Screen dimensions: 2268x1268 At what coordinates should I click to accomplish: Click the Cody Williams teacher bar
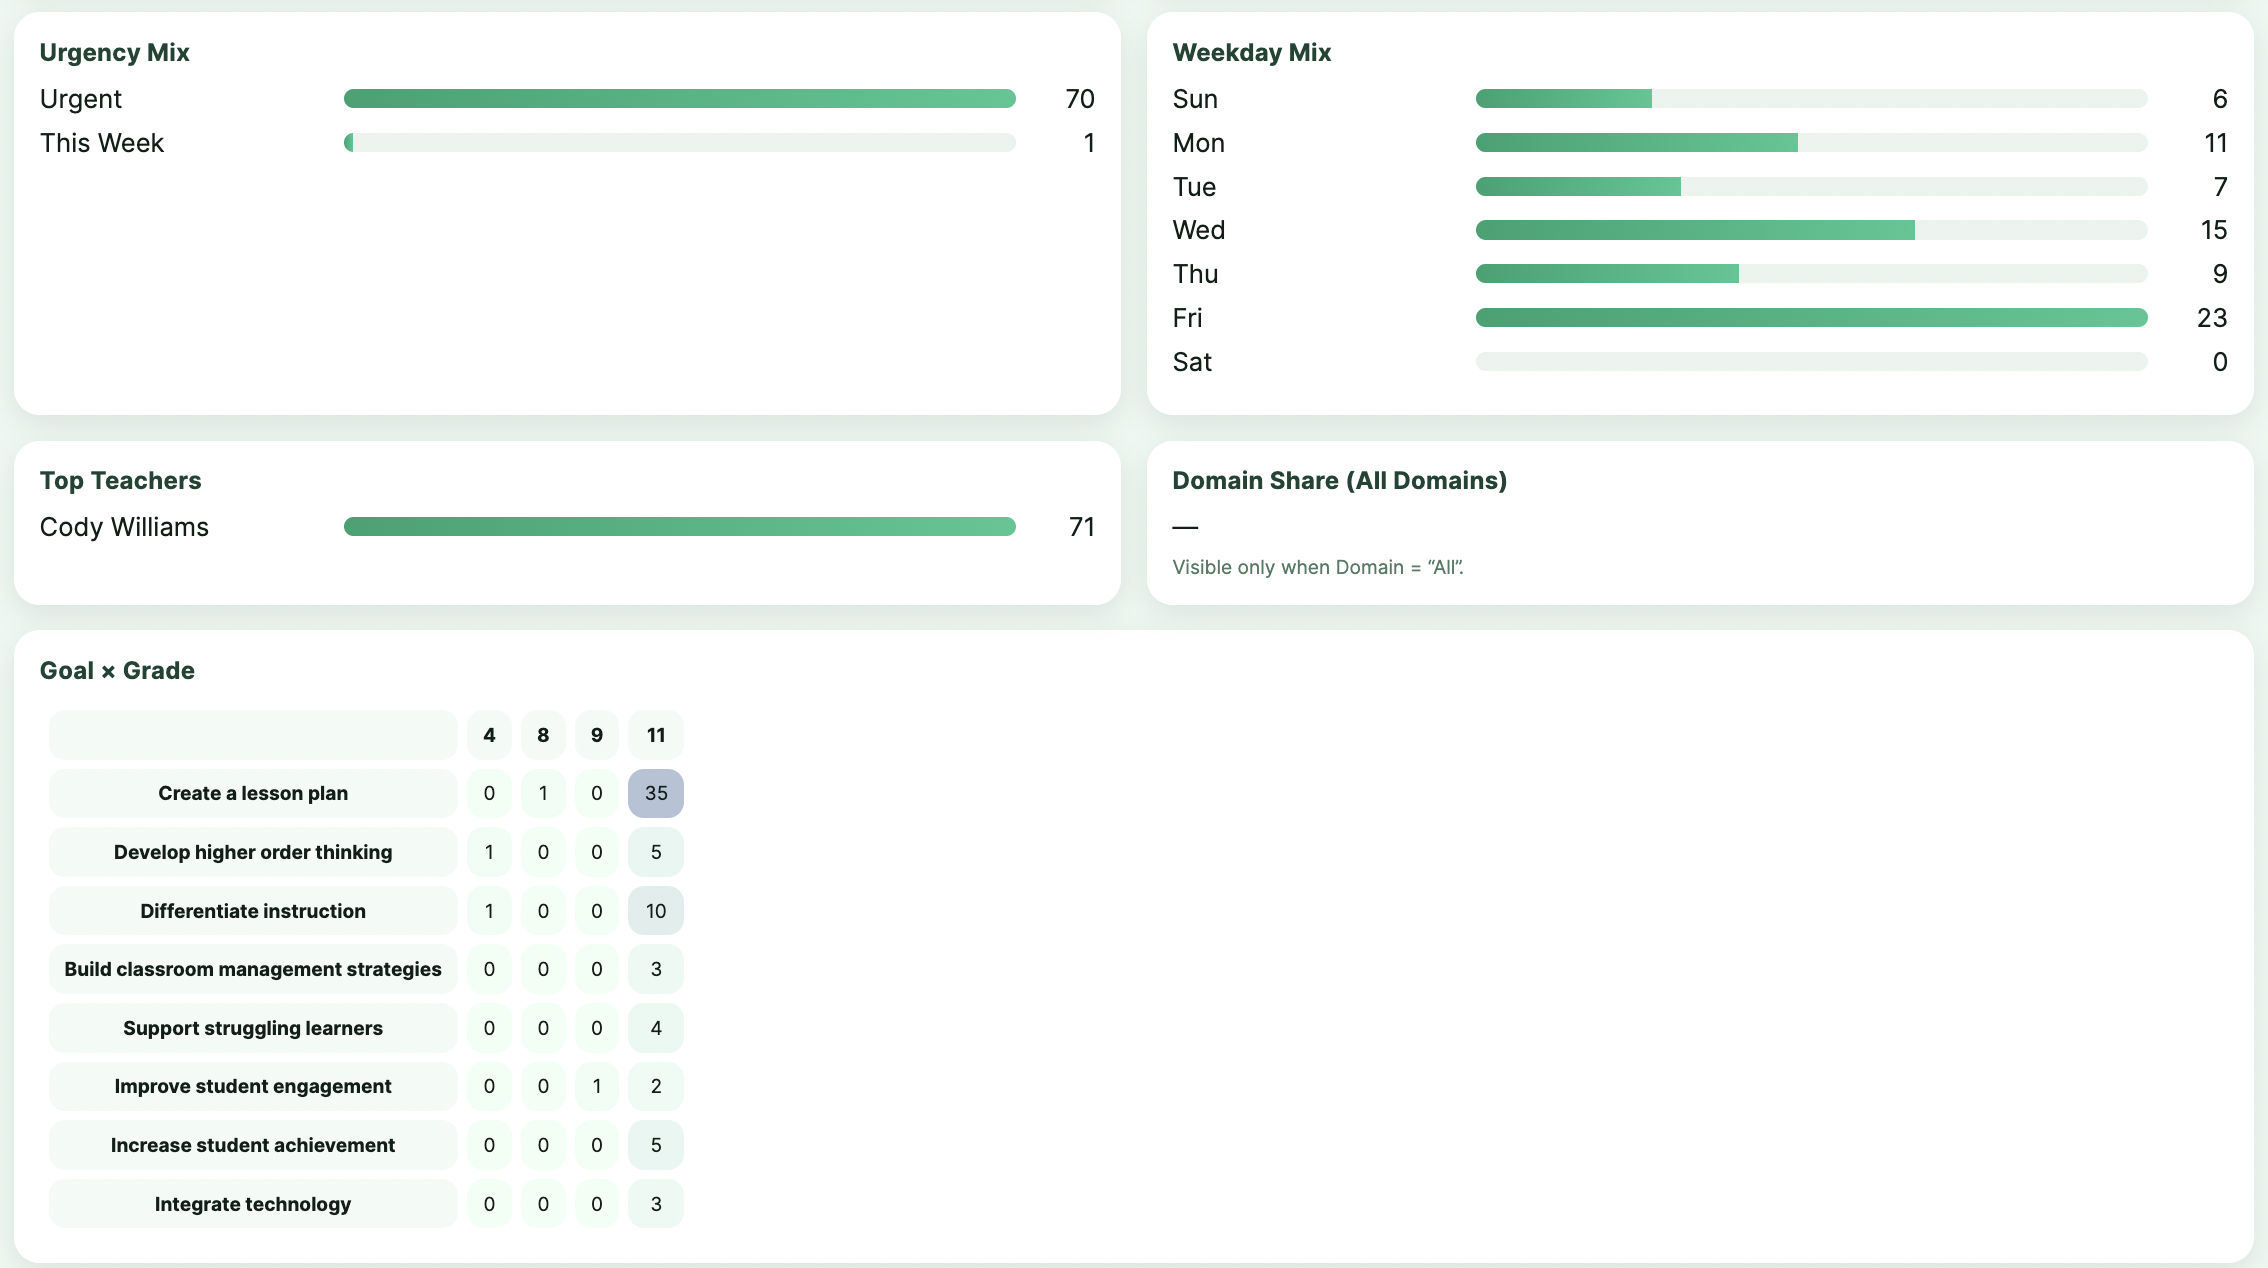pyautogui.click(x=679, y=527)
